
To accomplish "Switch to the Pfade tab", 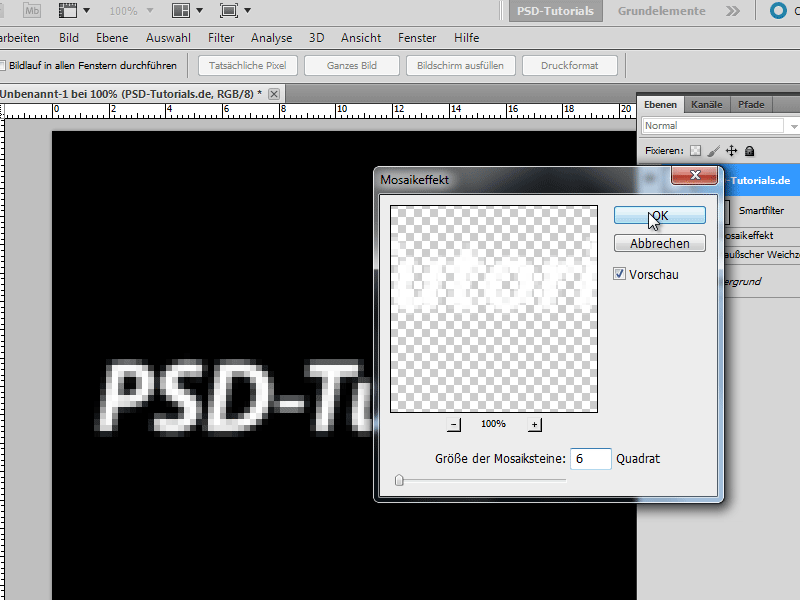I will (751, 105).
